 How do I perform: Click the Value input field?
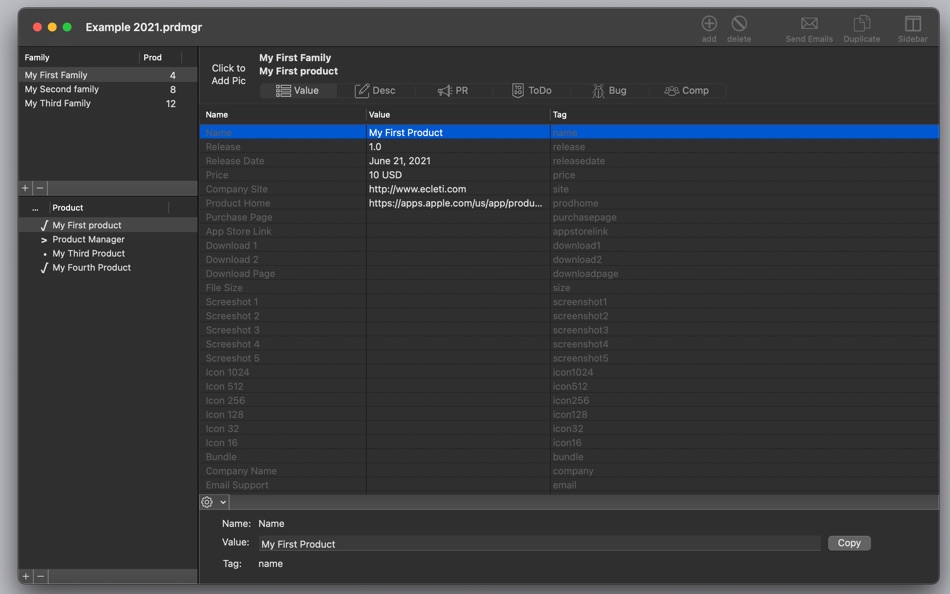click(x=539, y=544)
